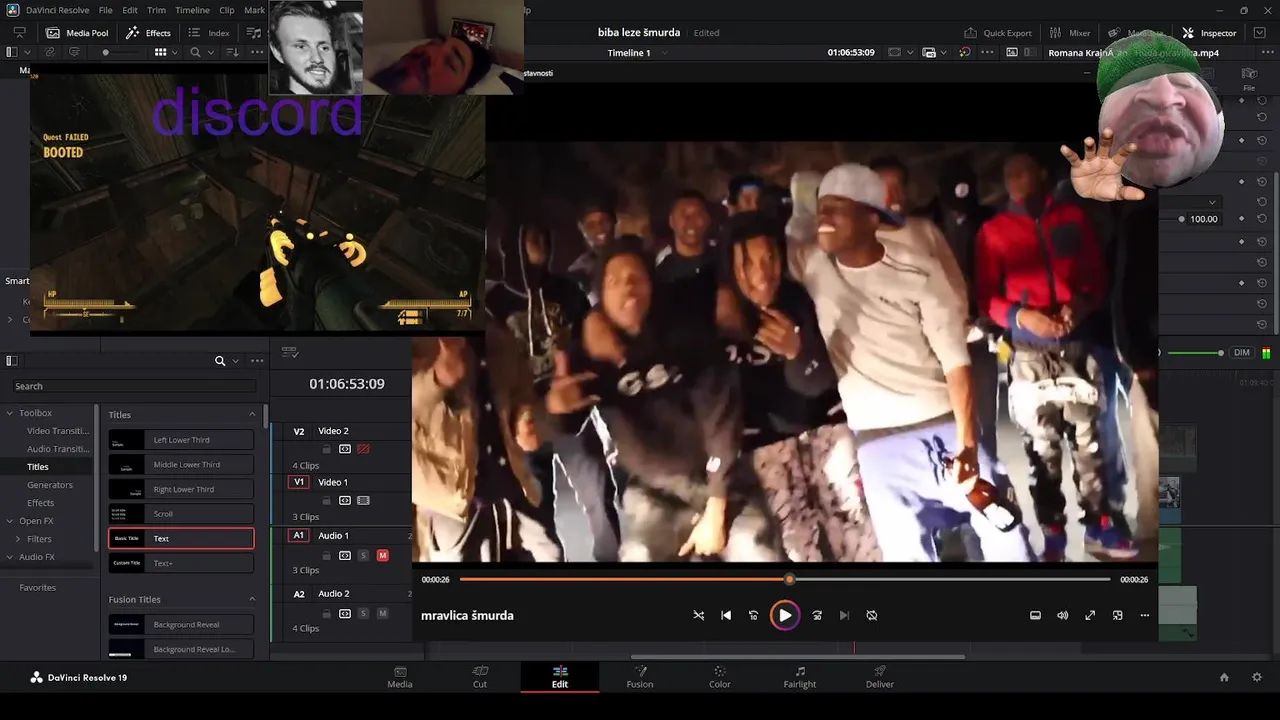This screenshot has width=1280, height=720.
Task: Collapse the Audio FX tree
Action: coord(10,557)
